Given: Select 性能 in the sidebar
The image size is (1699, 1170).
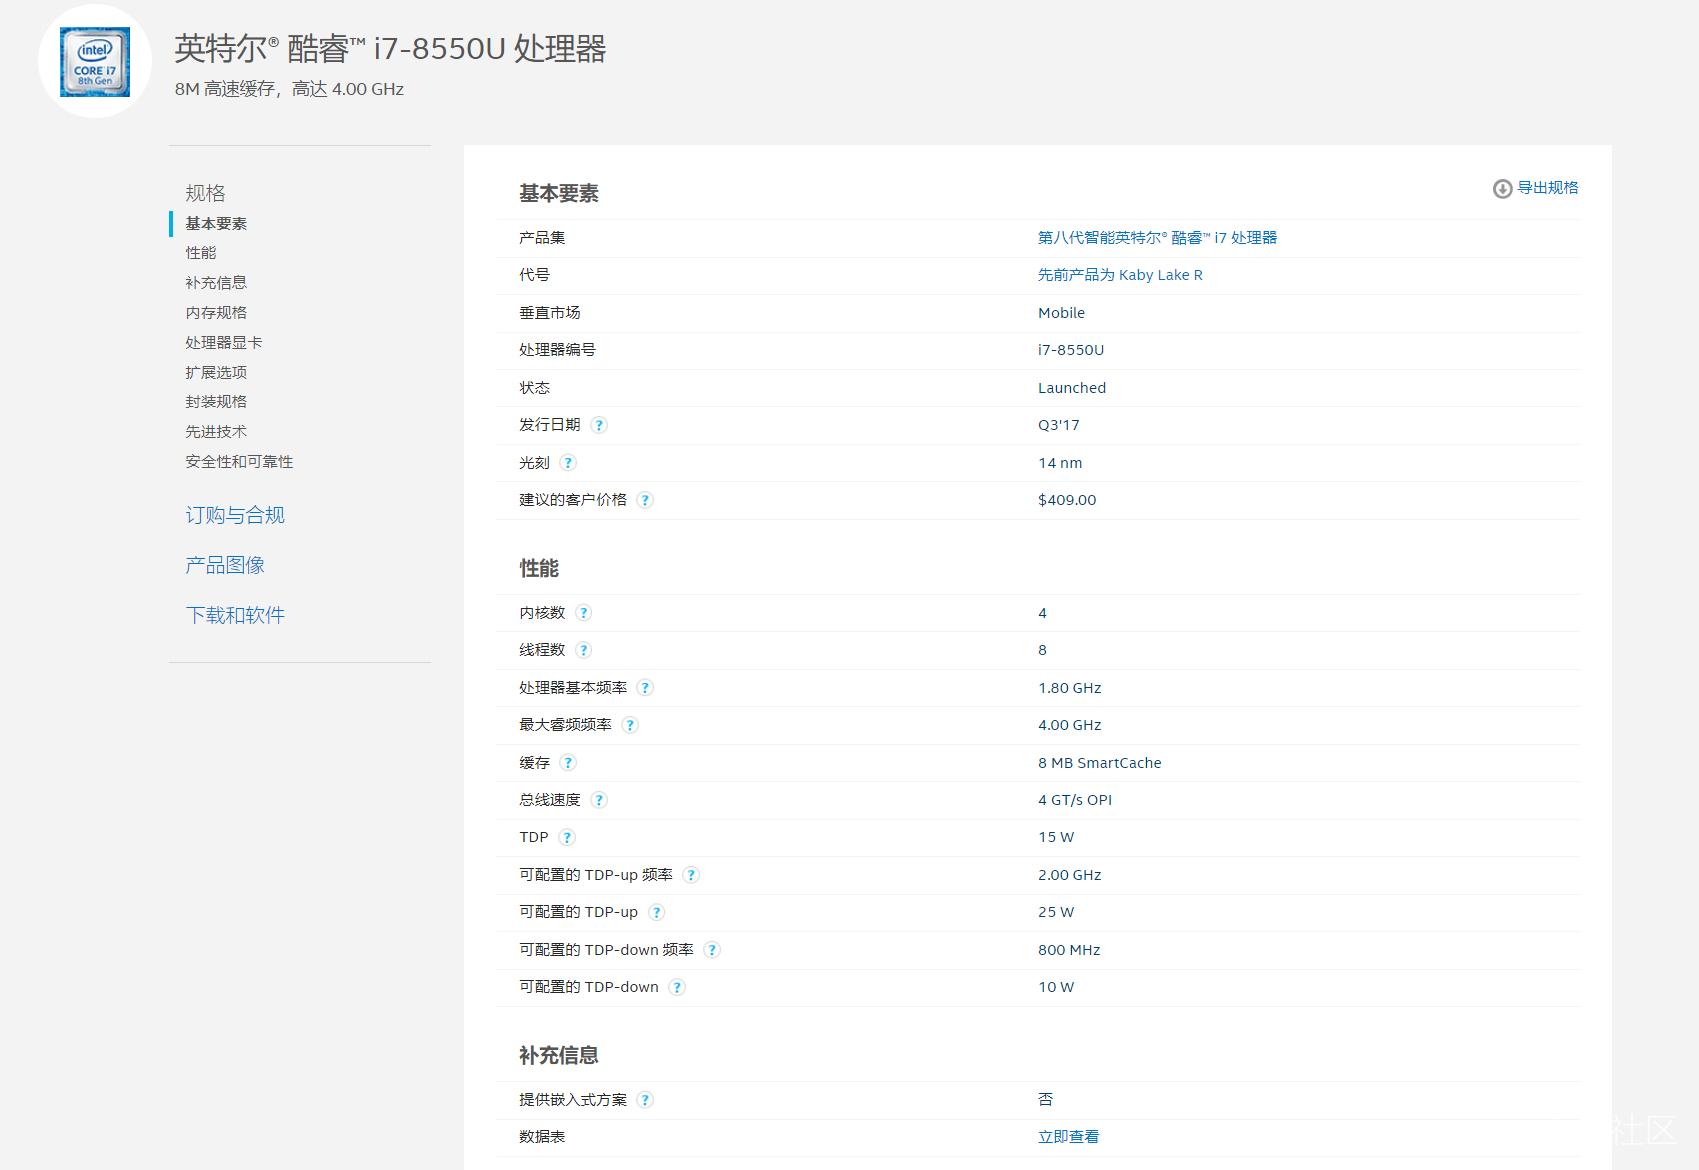Looking at the screenshot, I should click(200, 253).
